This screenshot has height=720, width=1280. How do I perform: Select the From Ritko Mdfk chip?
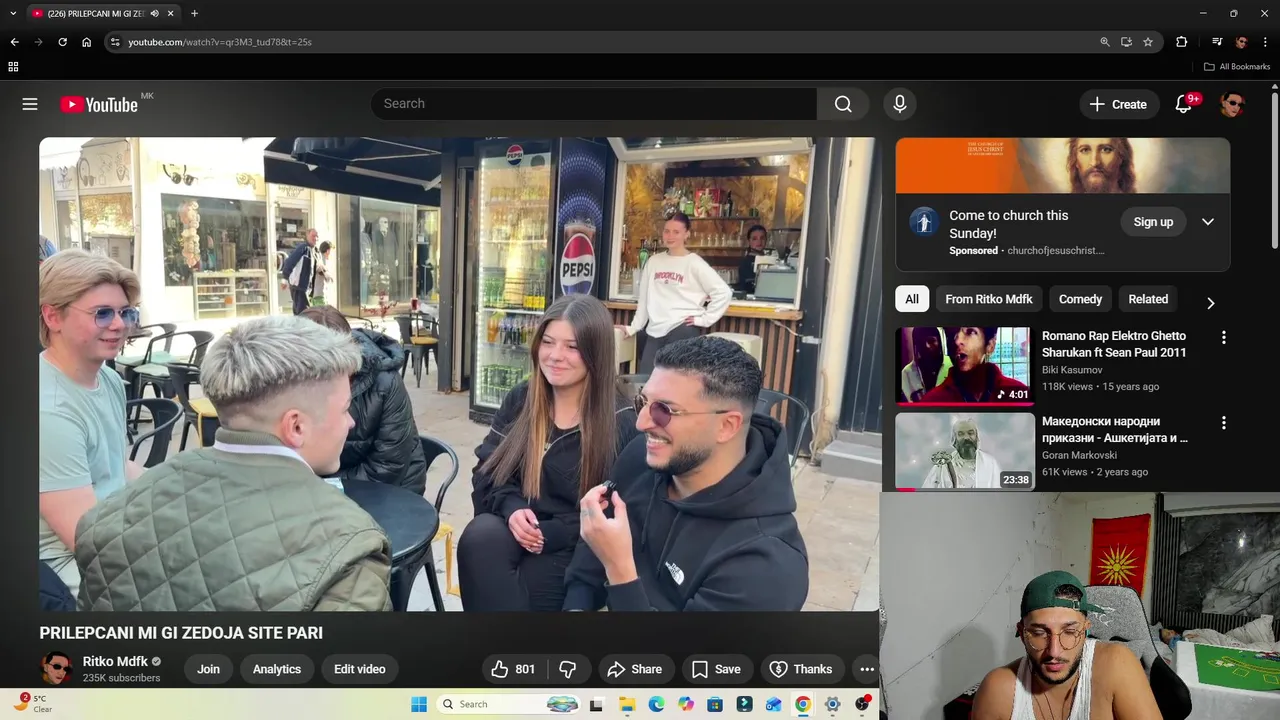[989, 299]
